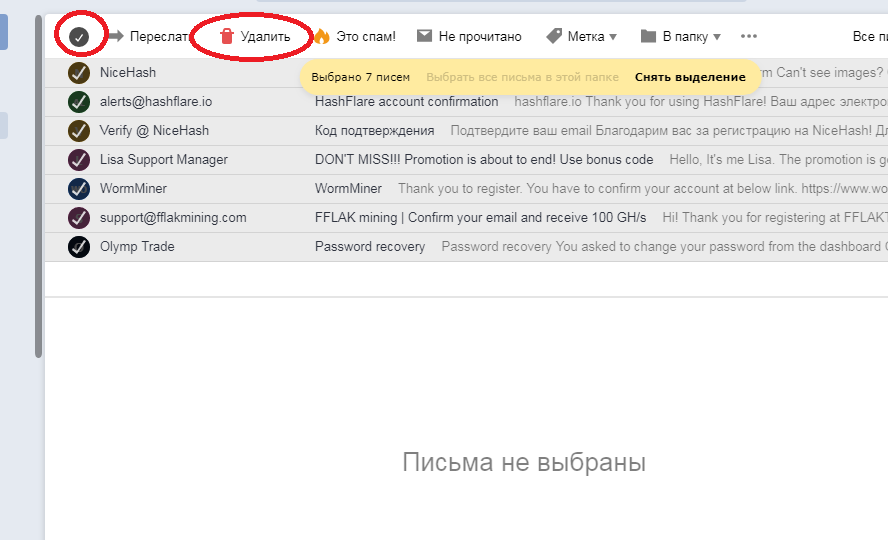Uncheck the NiceHash email checkbox

[79, 73]
